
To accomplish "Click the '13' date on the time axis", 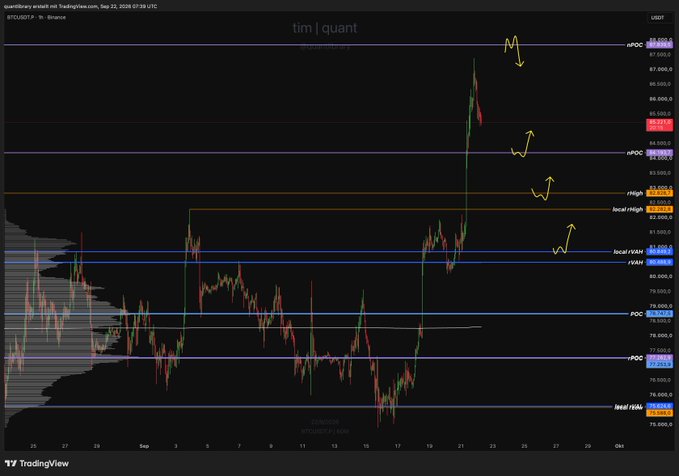I will pyautogui.click(x=334, y=446).
